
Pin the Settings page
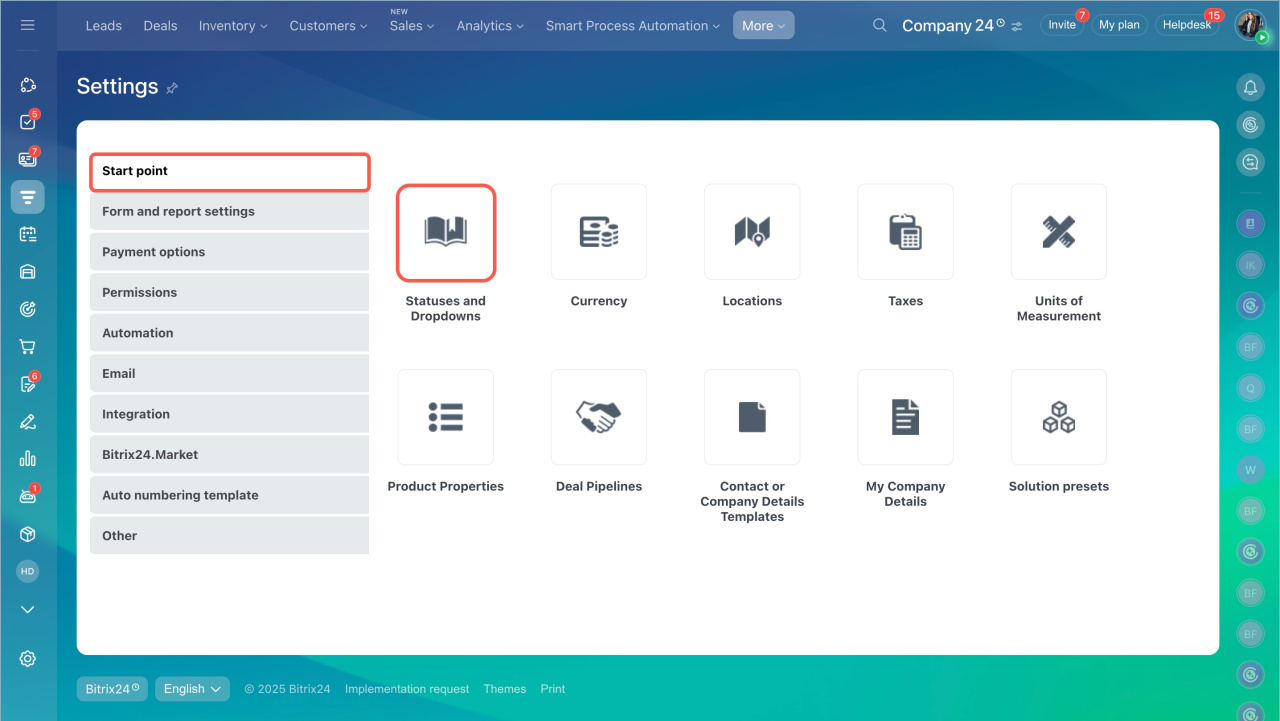[x=172, y=88]
